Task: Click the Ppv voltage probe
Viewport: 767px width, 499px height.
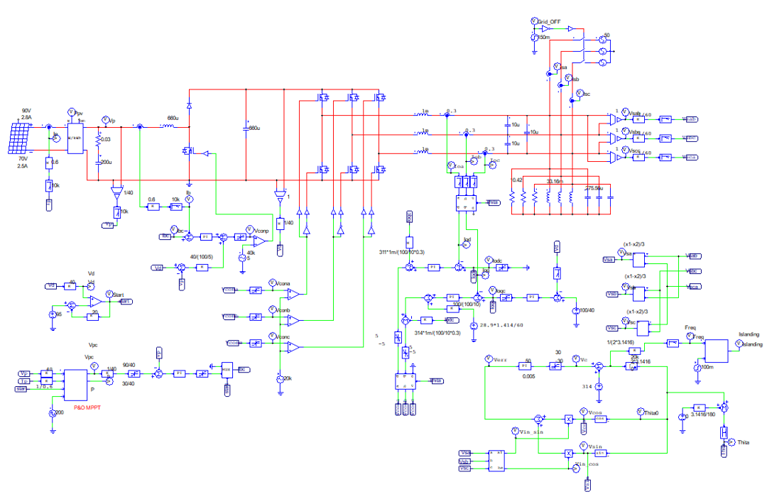Action: pyautogui.click(x=71, y=112)
